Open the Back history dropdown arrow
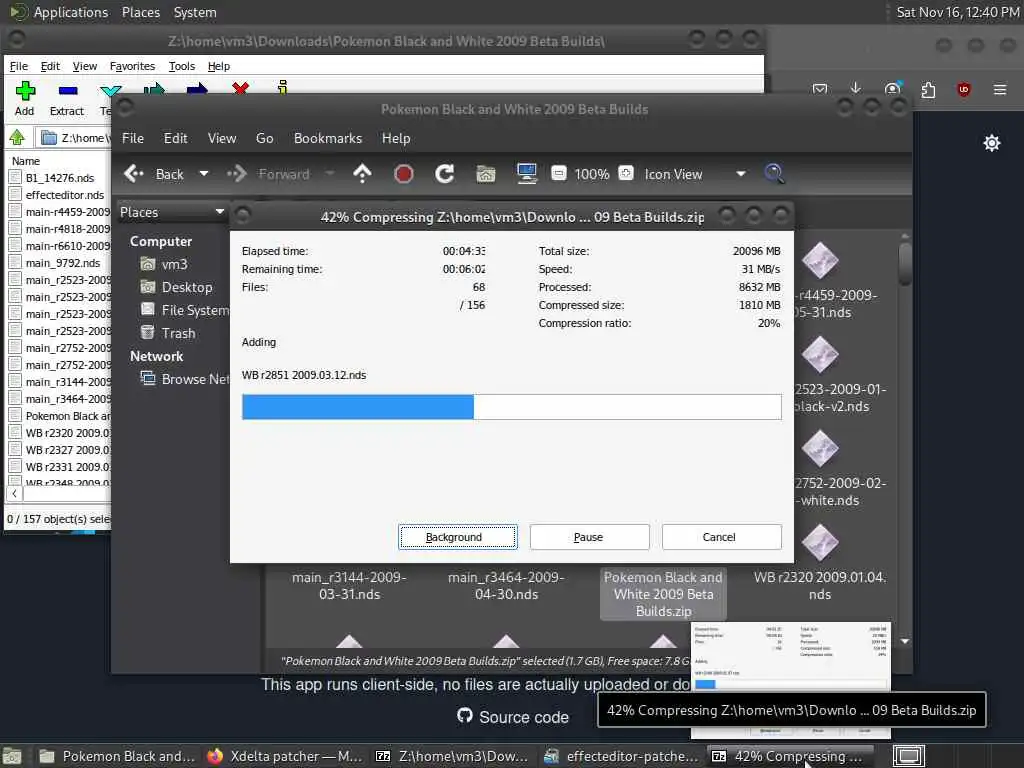The image size is (1024, 768). (204, 174)
